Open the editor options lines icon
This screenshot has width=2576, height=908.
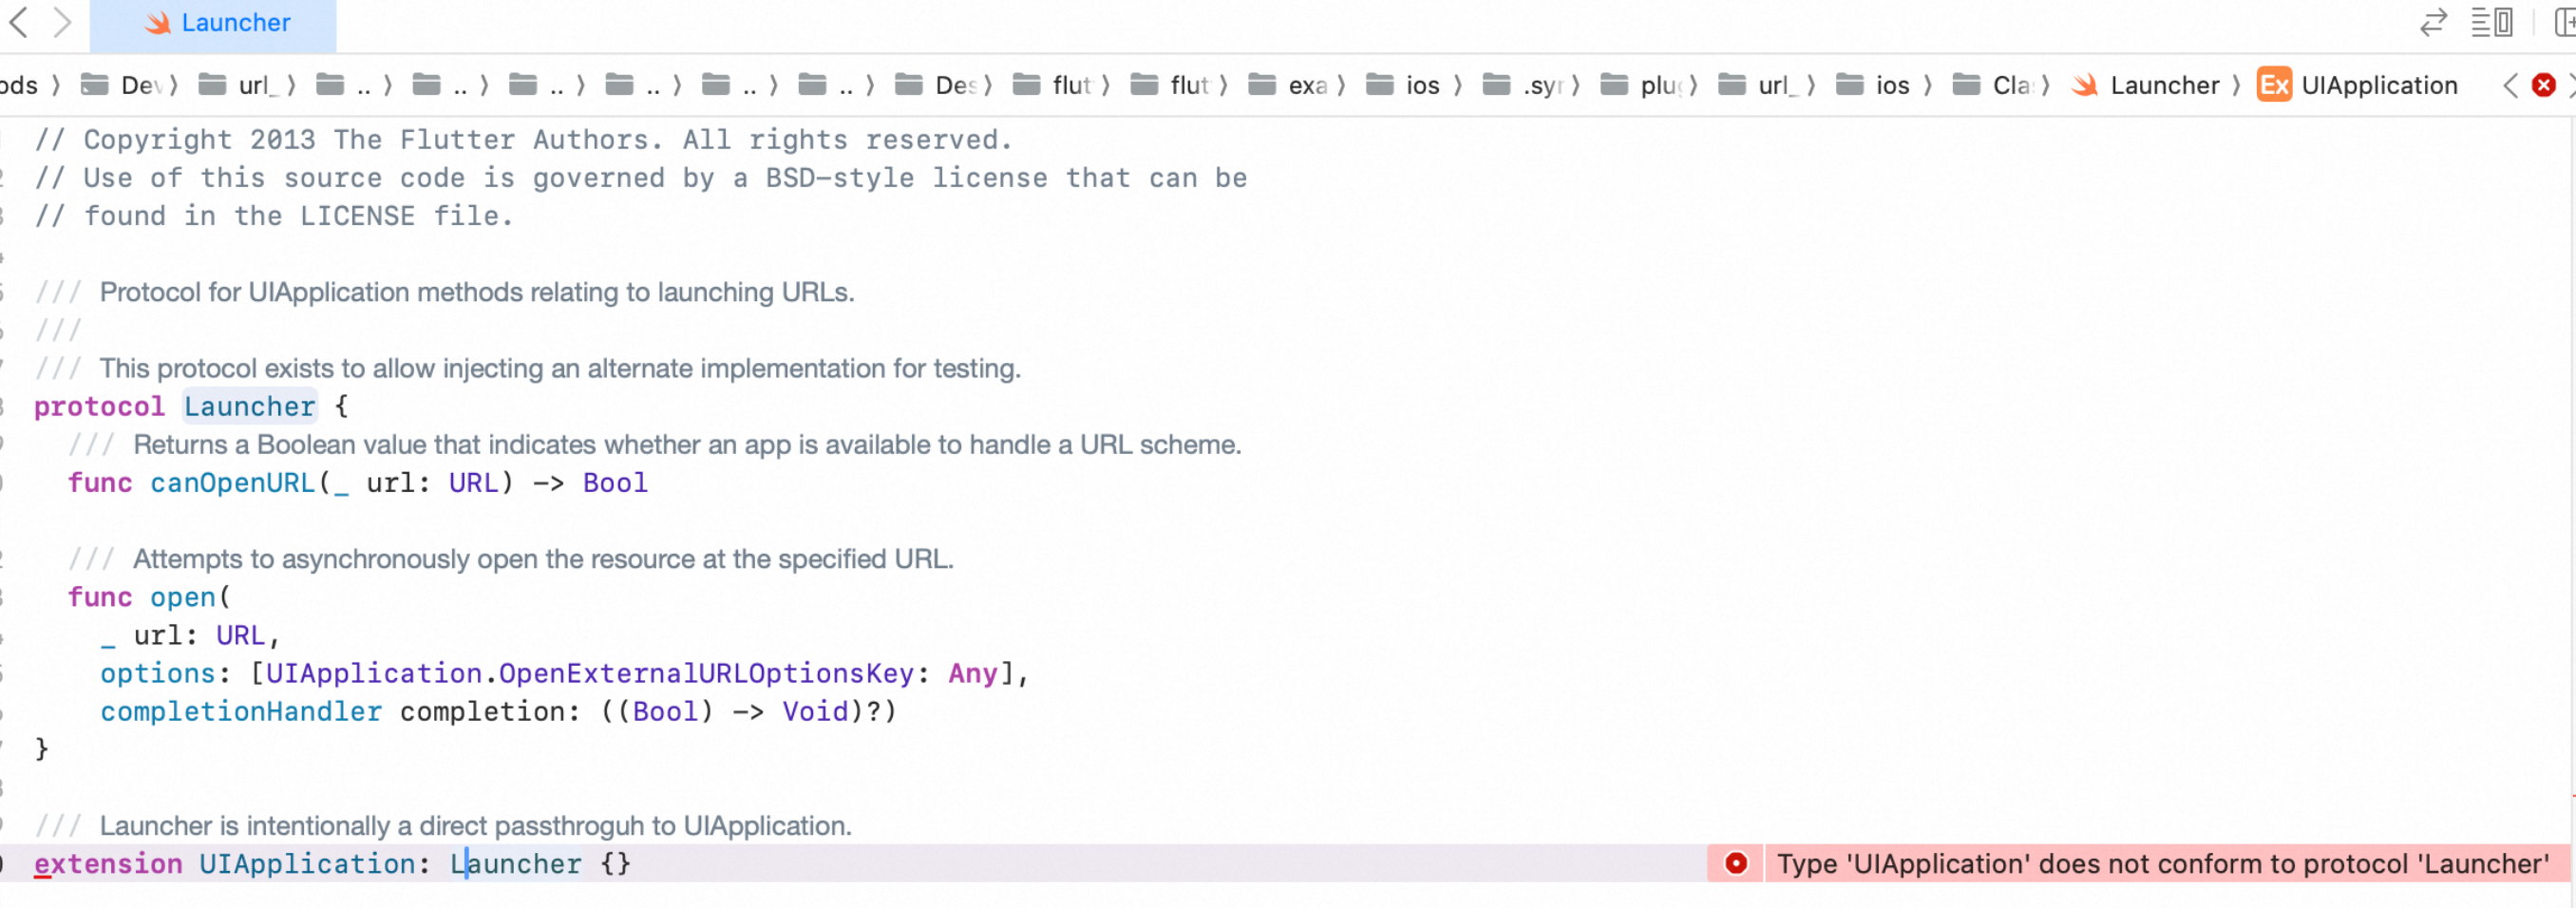[2492, 22]
